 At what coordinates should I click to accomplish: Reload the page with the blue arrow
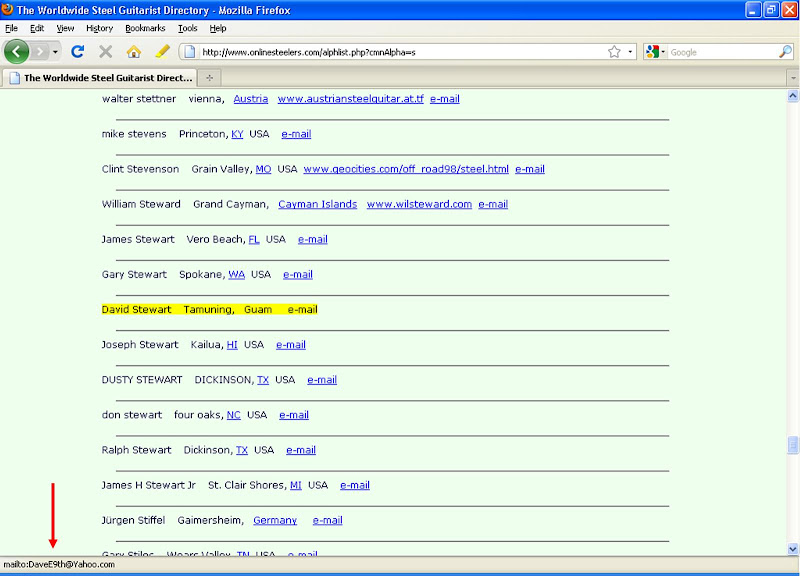point(78,52)
